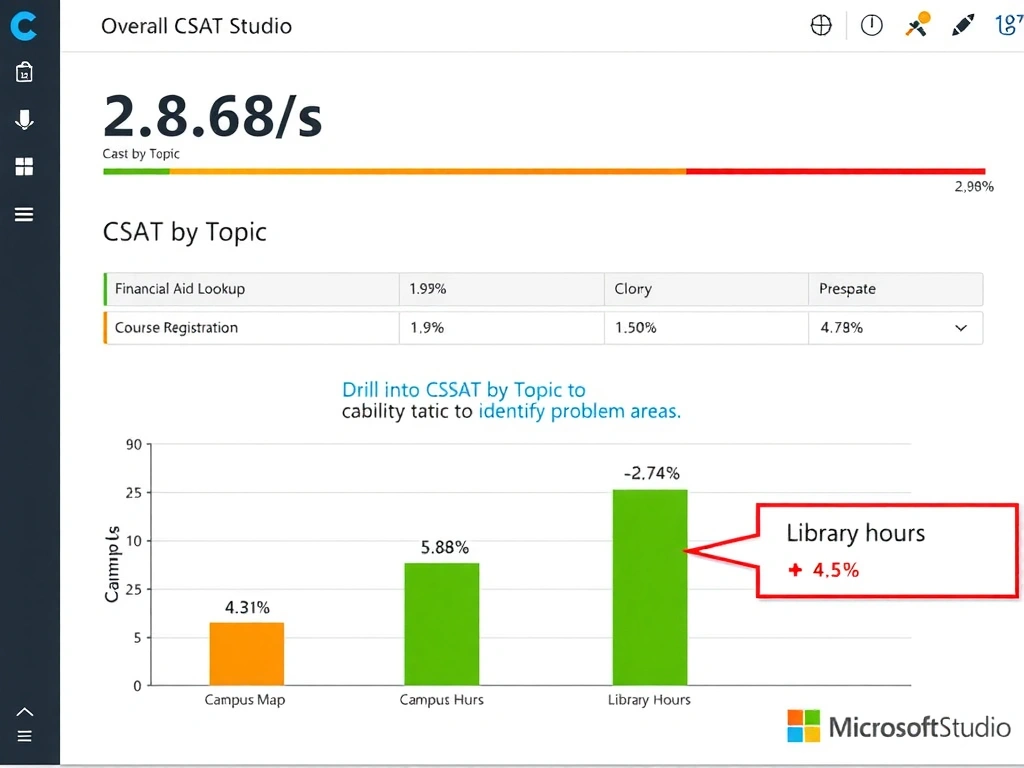Click the green Library Hours bar
Viewport: 1024px width, 768px height.
click(650, 587)
